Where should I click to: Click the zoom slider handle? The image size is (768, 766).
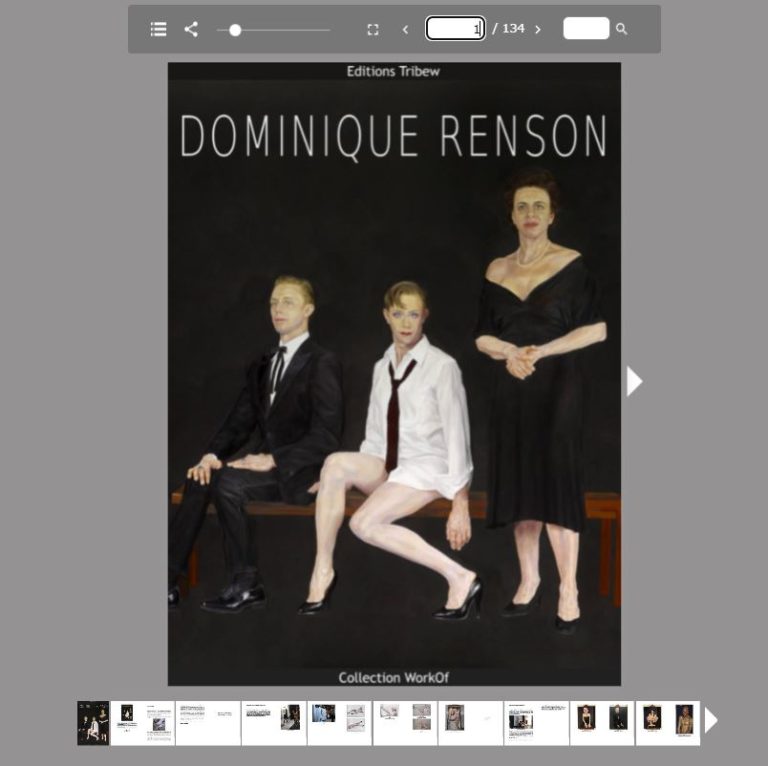pos(235,30)
